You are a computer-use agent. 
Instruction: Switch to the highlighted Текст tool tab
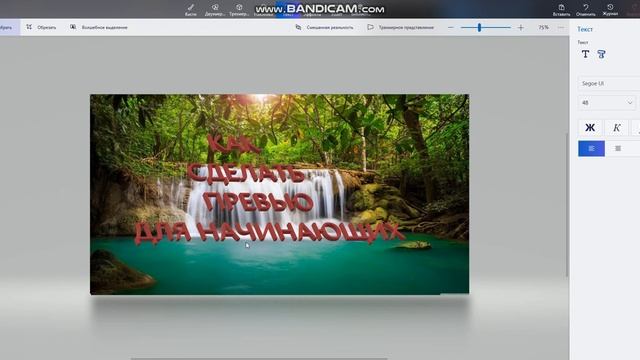[x=288, y=9]
